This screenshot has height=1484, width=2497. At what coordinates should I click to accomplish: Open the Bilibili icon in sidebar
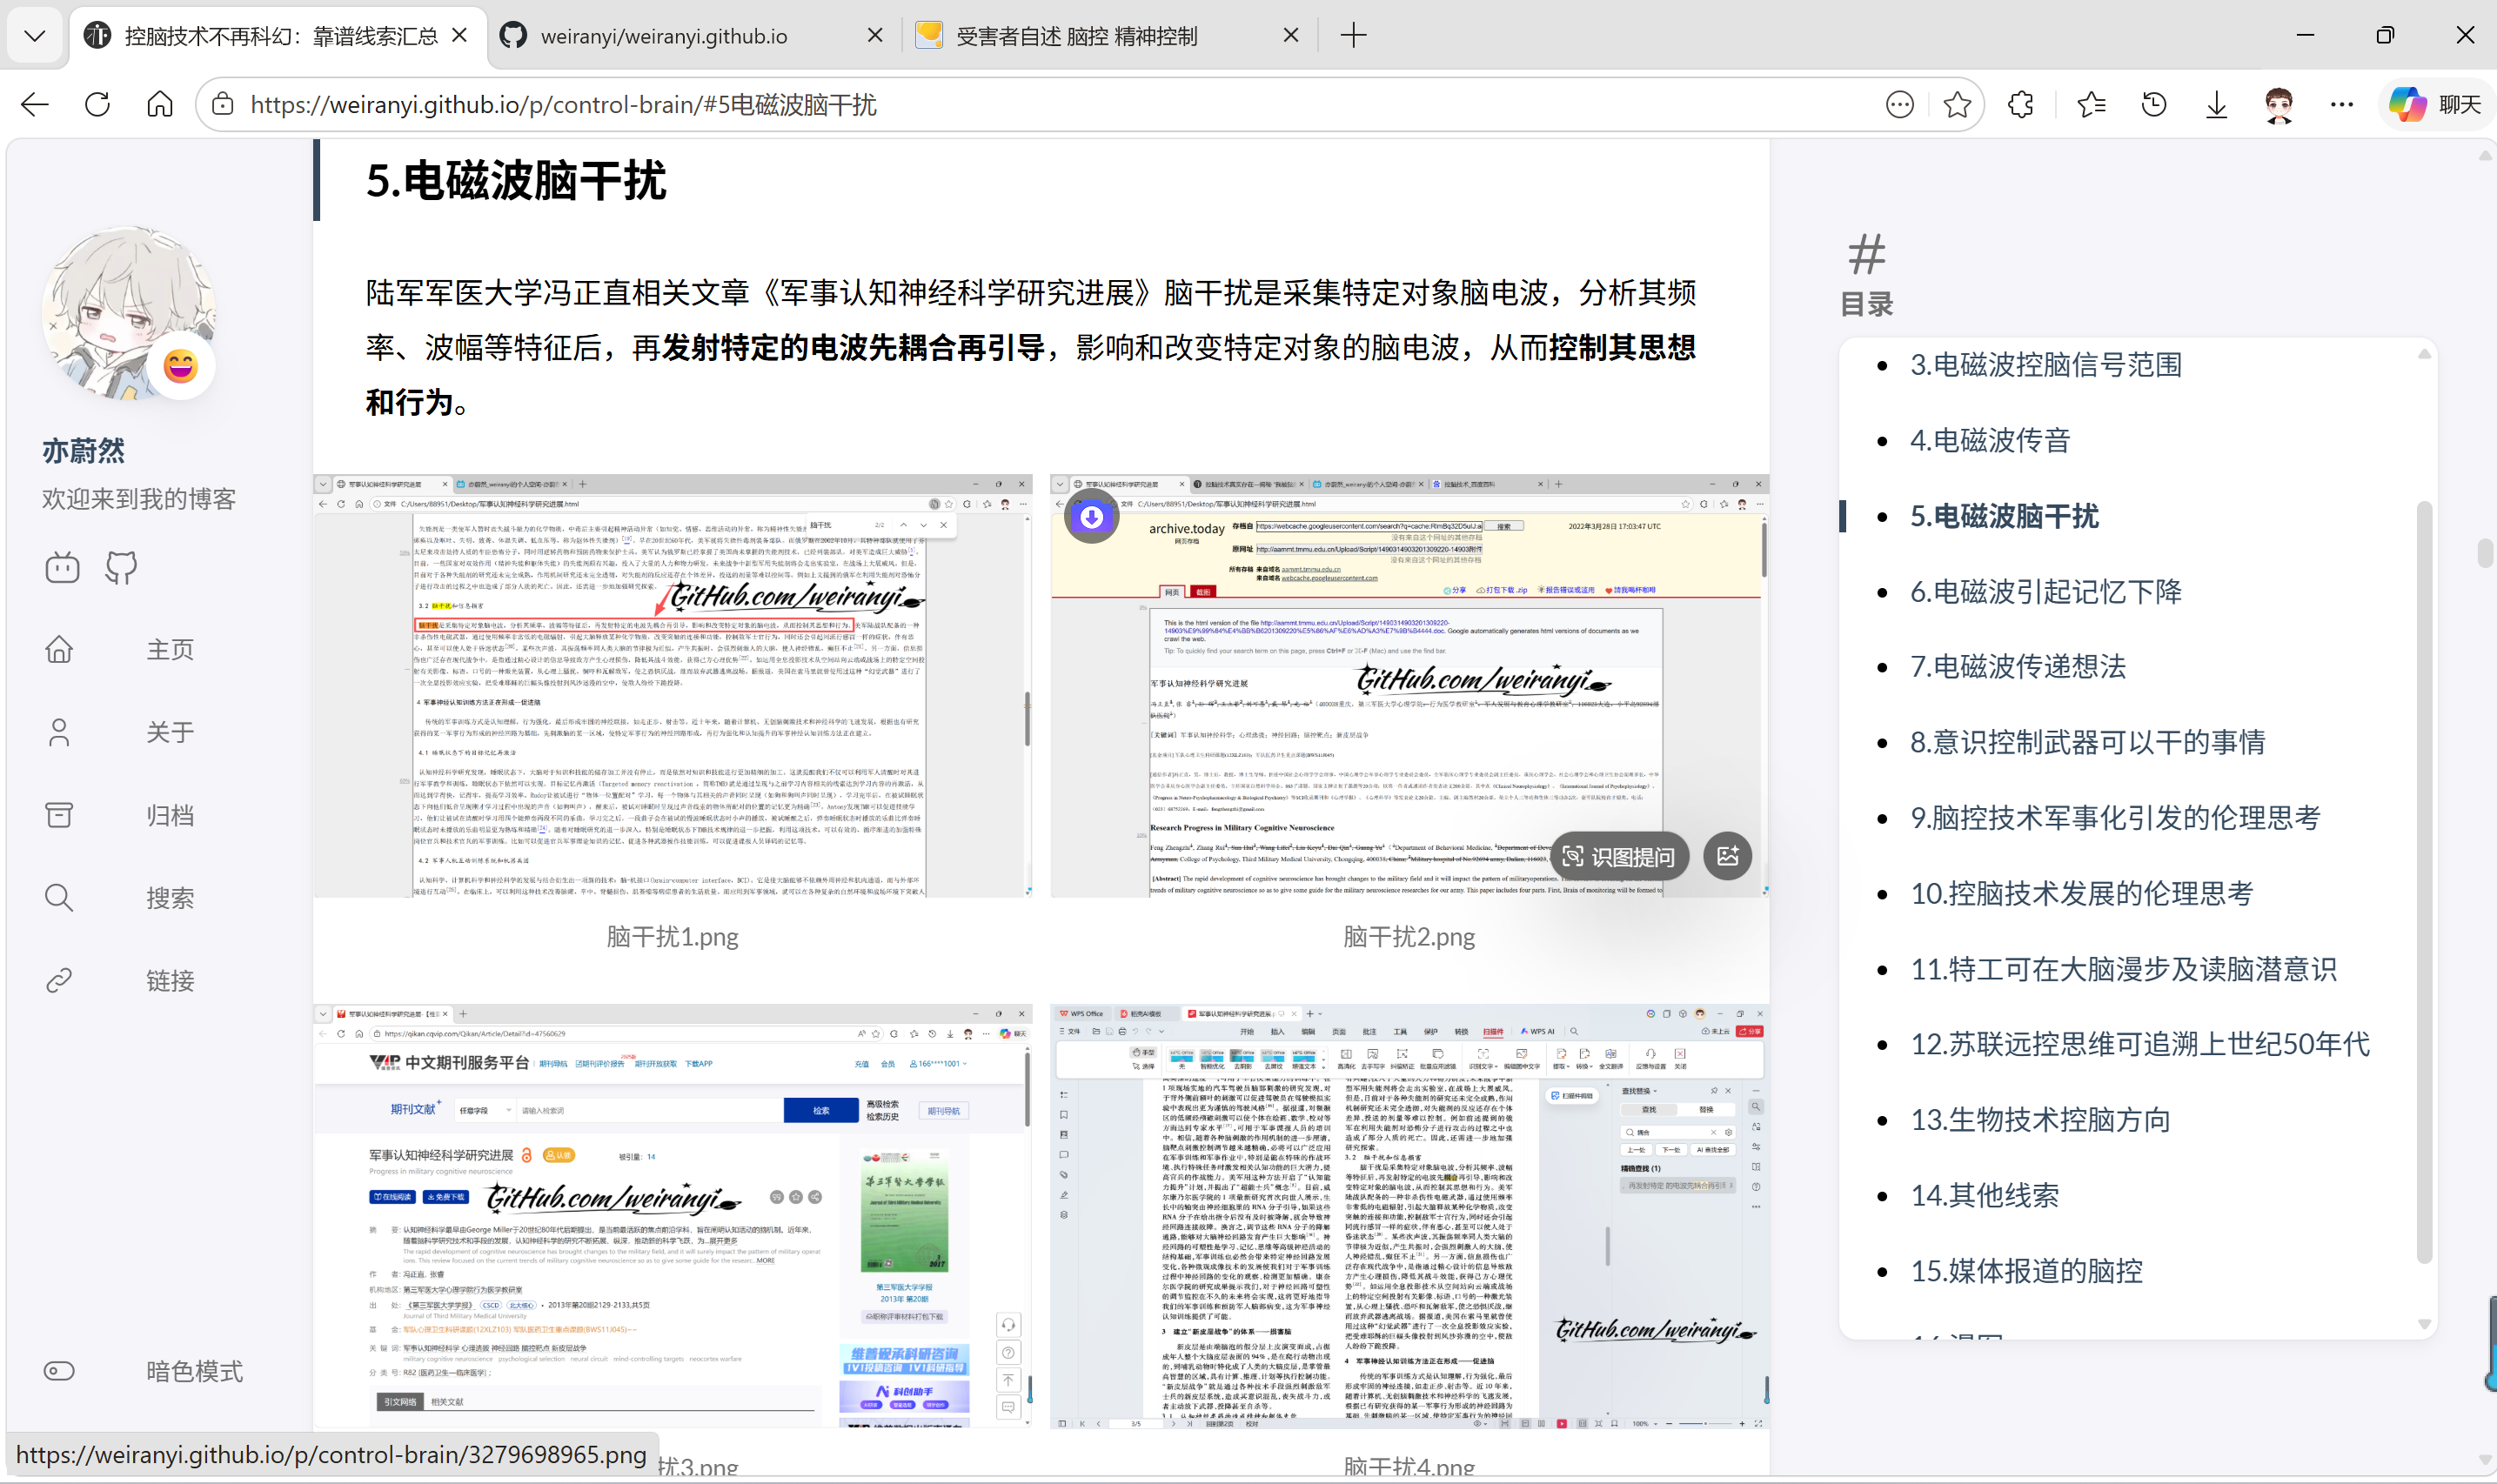(x=62, y=568)
